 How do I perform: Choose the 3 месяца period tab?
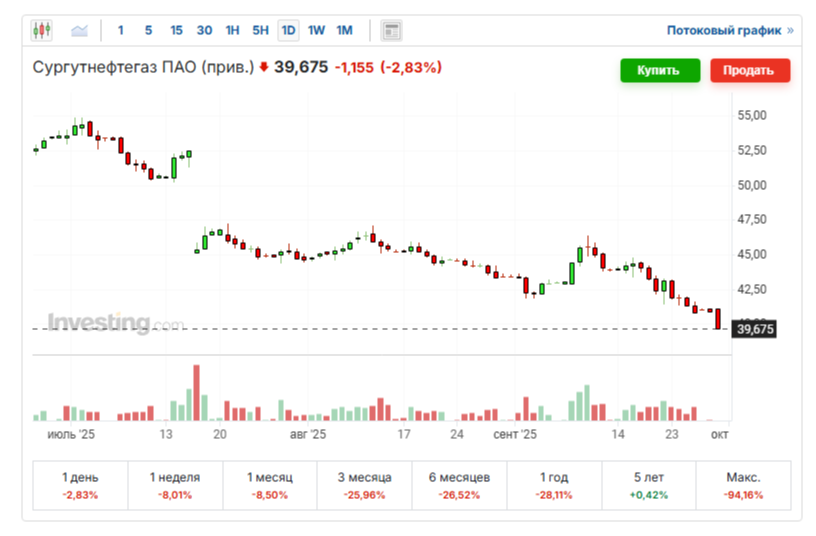click(364, 485)
